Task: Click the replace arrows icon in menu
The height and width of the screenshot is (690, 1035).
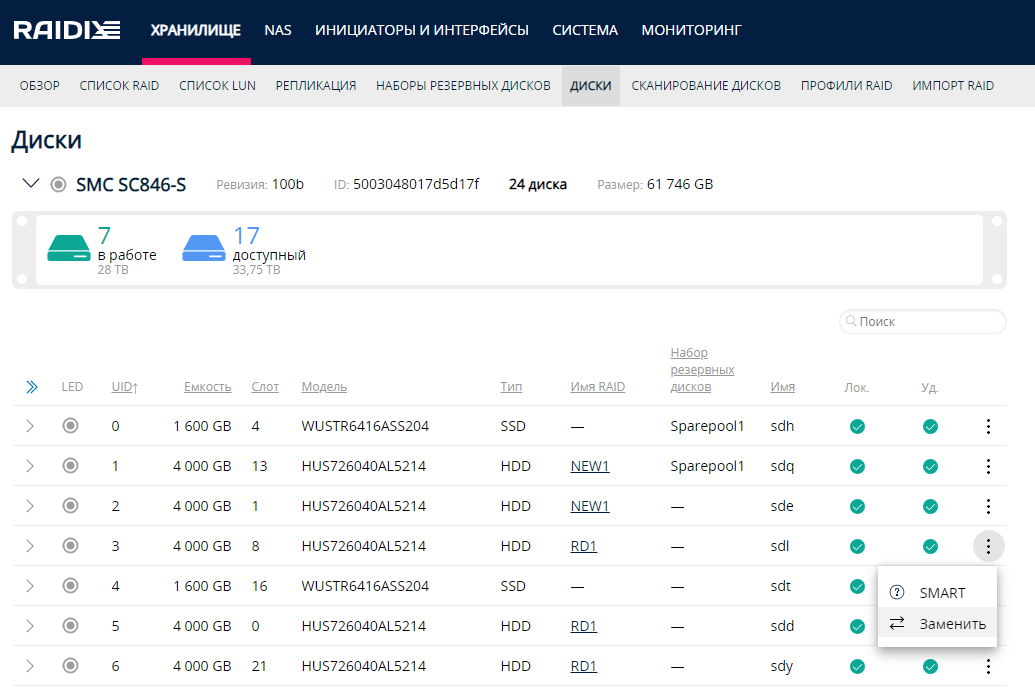Action: [897, 623]
